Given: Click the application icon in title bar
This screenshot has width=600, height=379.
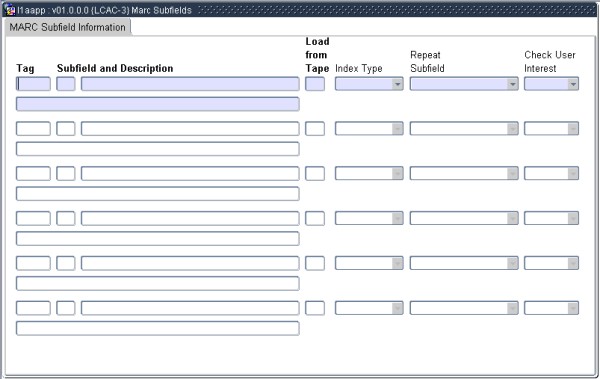Looking at the screenshot, I should (x=9, y=10).
